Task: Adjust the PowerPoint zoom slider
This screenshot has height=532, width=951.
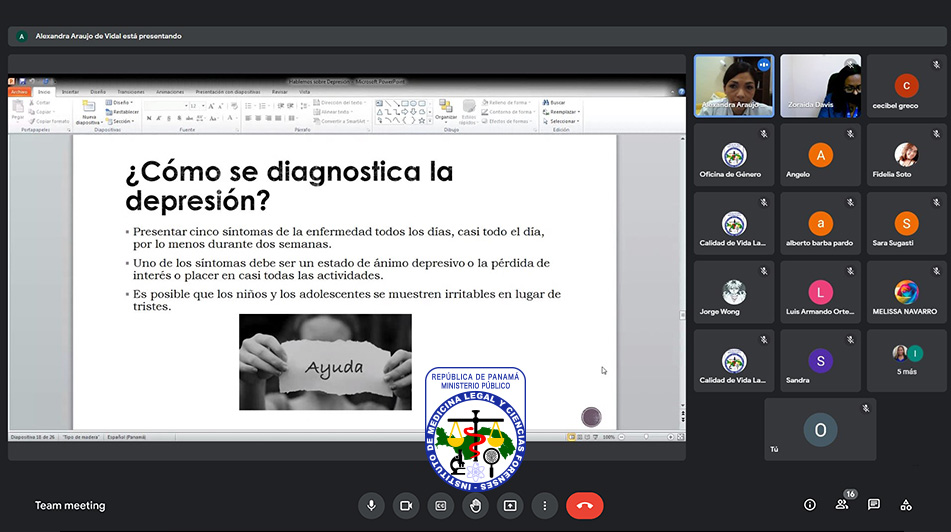Action: pyautogui.click(x=646, y=437)
